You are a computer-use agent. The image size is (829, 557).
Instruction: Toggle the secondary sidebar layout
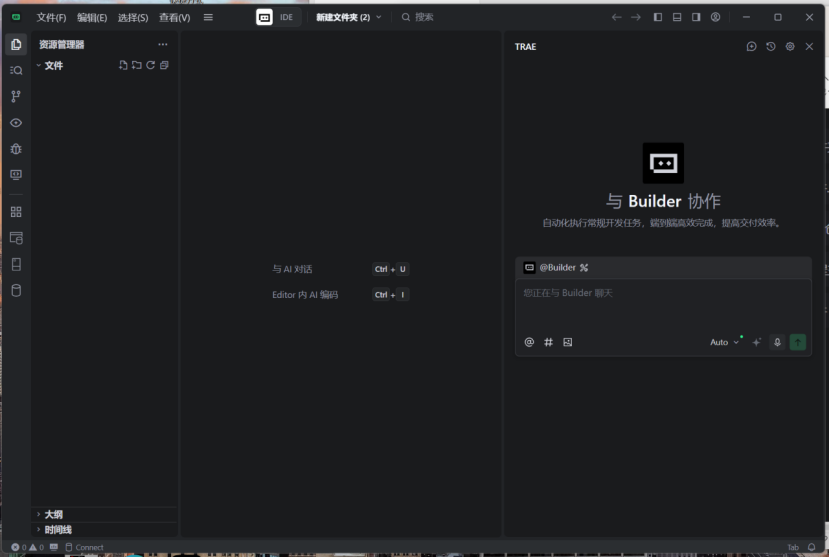click(696, 17)
